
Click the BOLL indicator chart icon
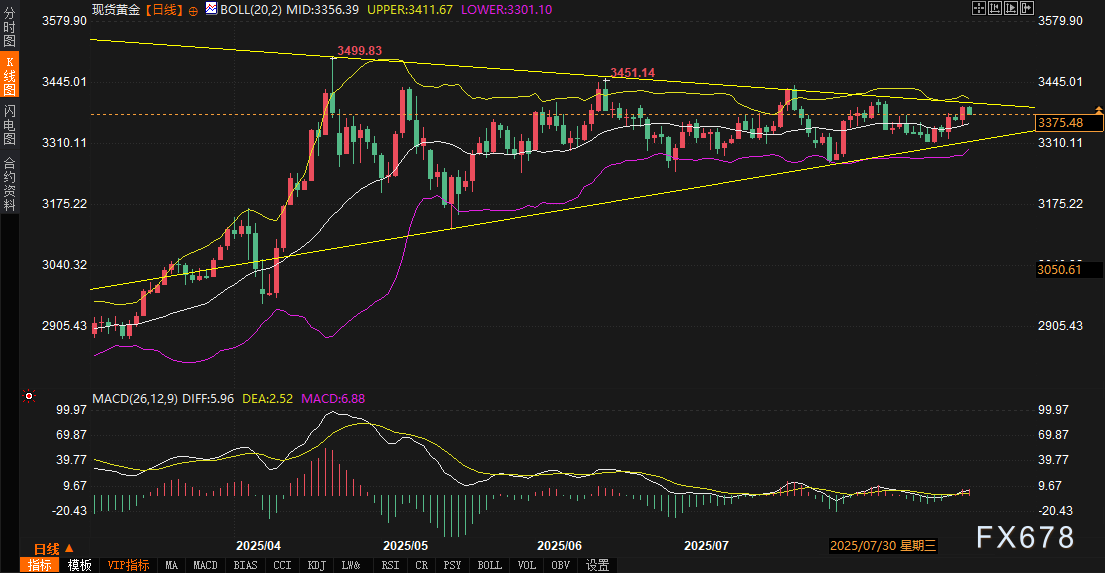[x=211, y=9]
